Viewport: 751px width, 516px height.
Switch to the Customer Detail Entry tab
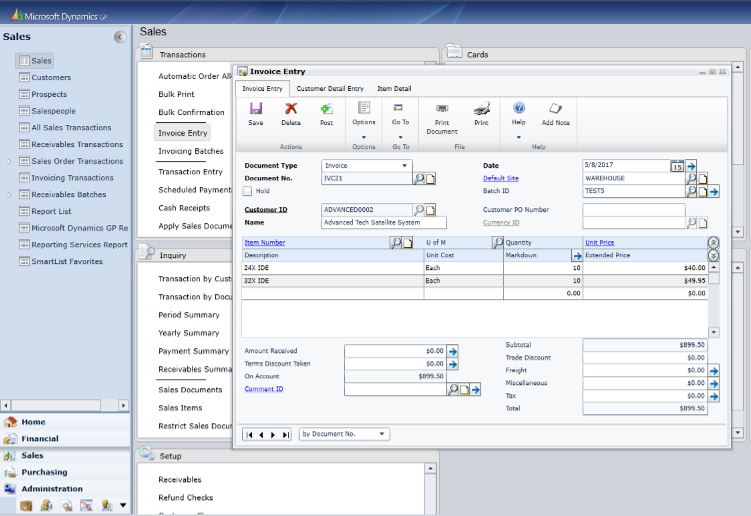[330, 89]
